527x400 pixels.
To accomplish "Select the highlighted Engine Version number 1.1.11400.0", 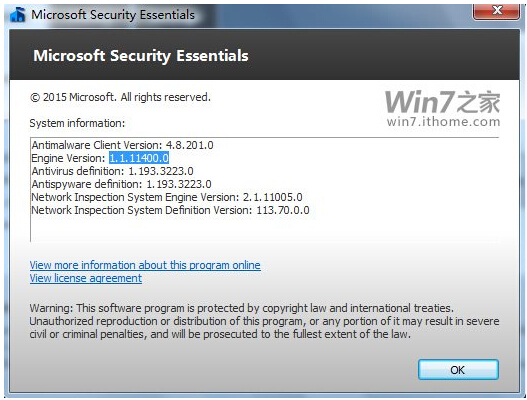I will coord(139,158).
